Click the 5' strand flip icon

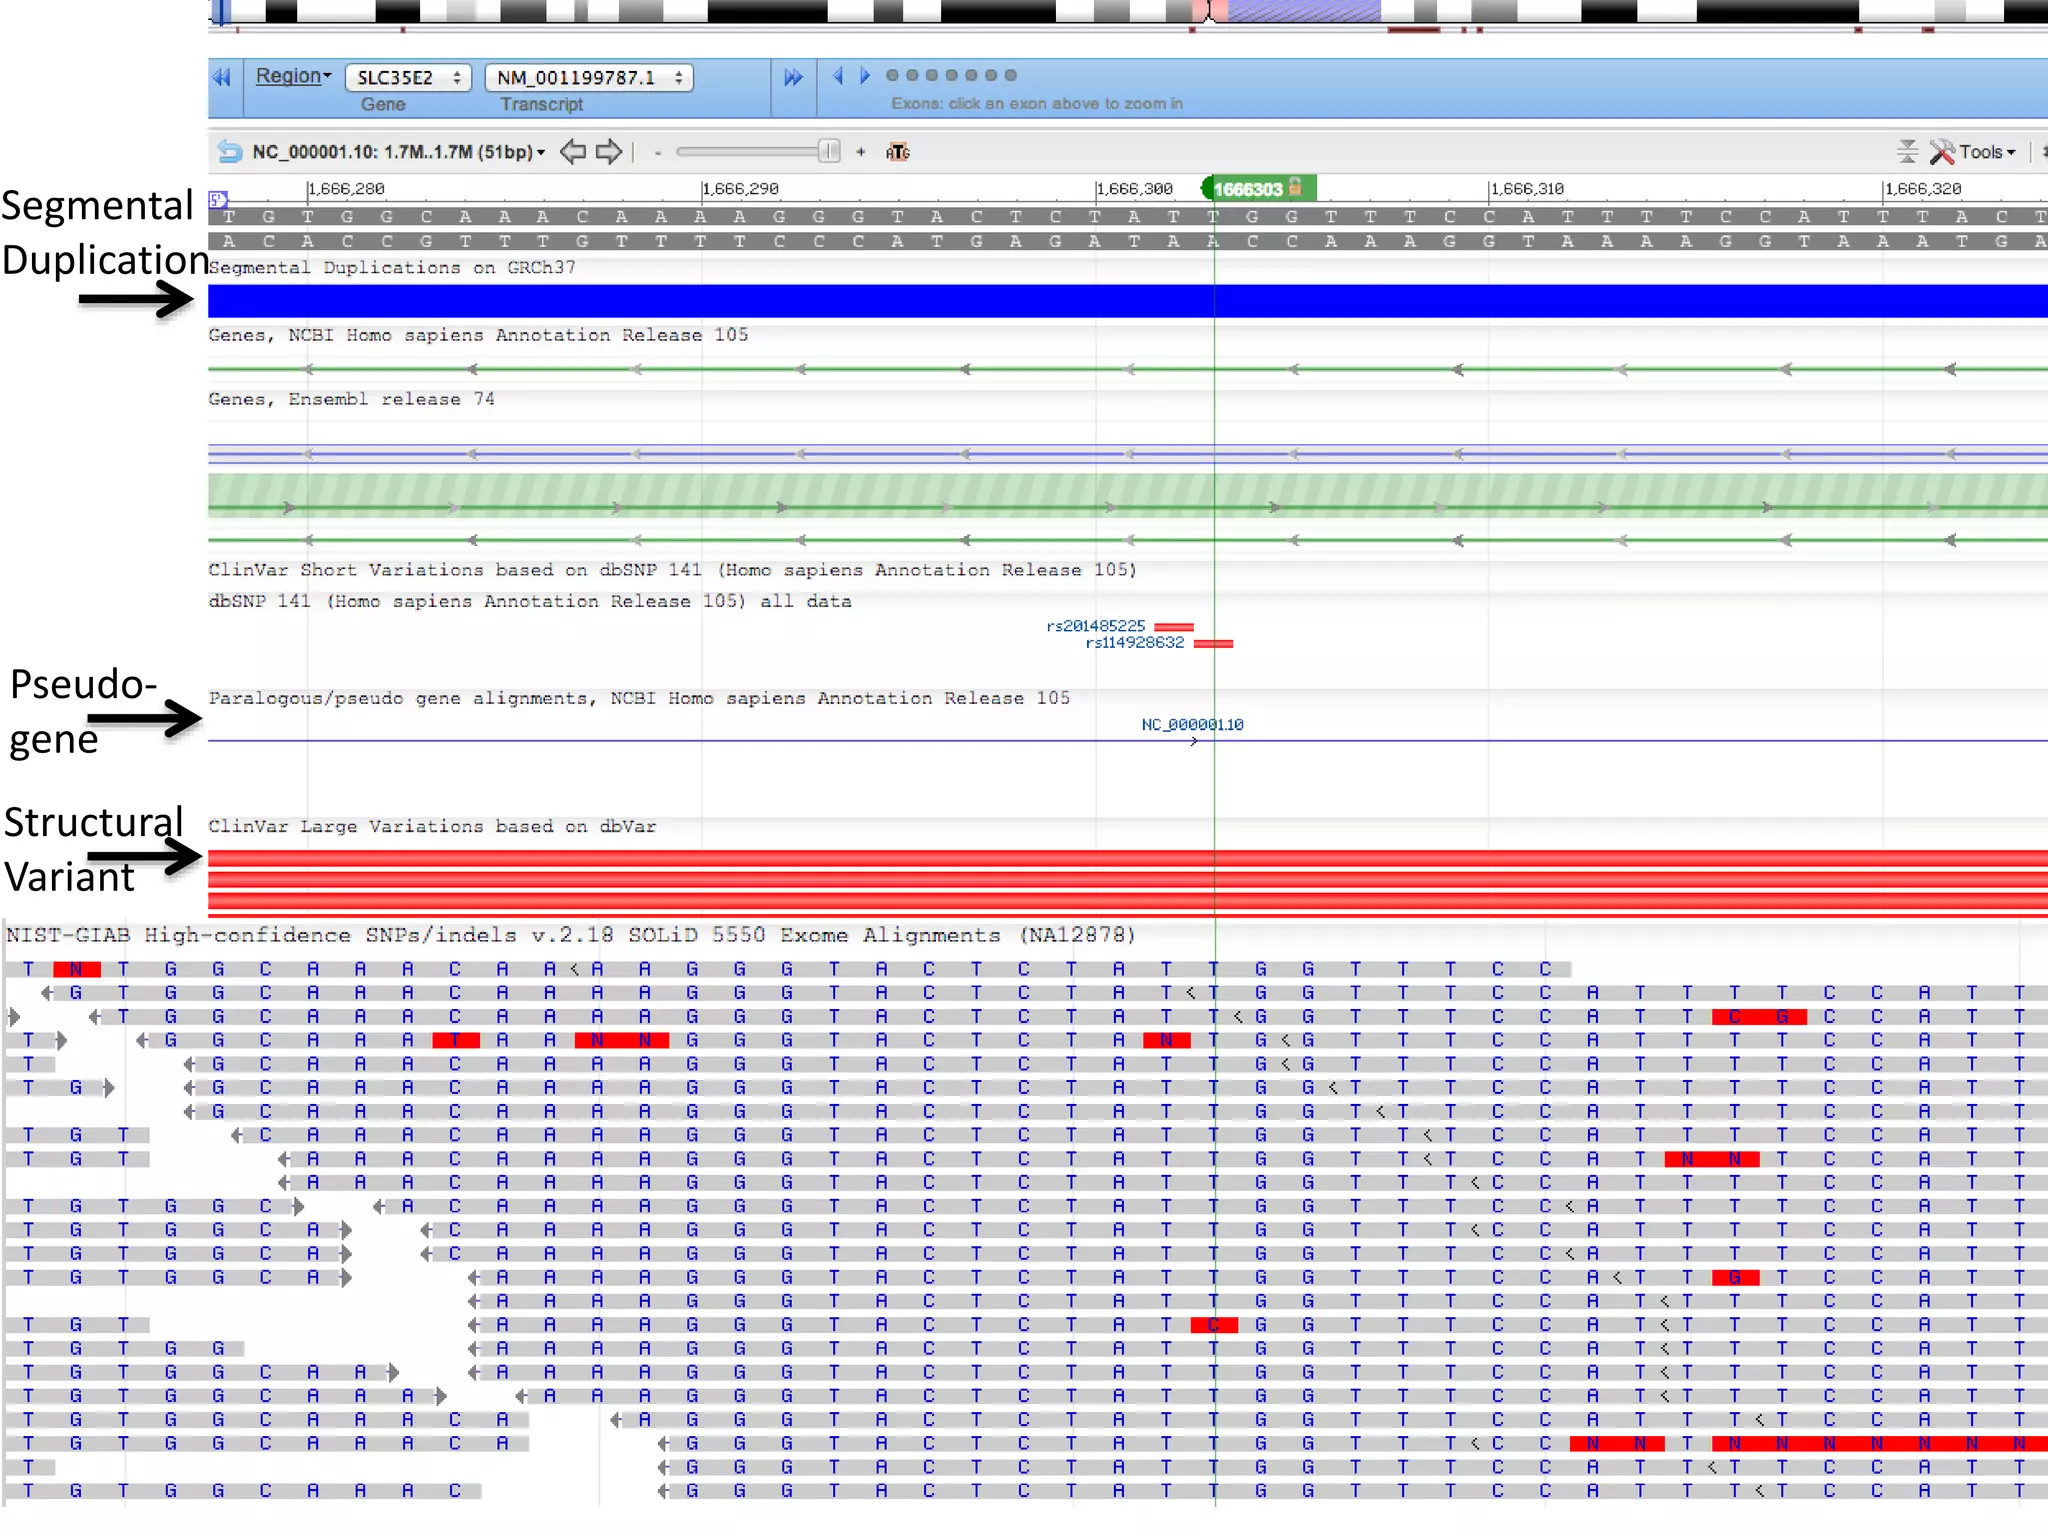[x=218, y=199]
